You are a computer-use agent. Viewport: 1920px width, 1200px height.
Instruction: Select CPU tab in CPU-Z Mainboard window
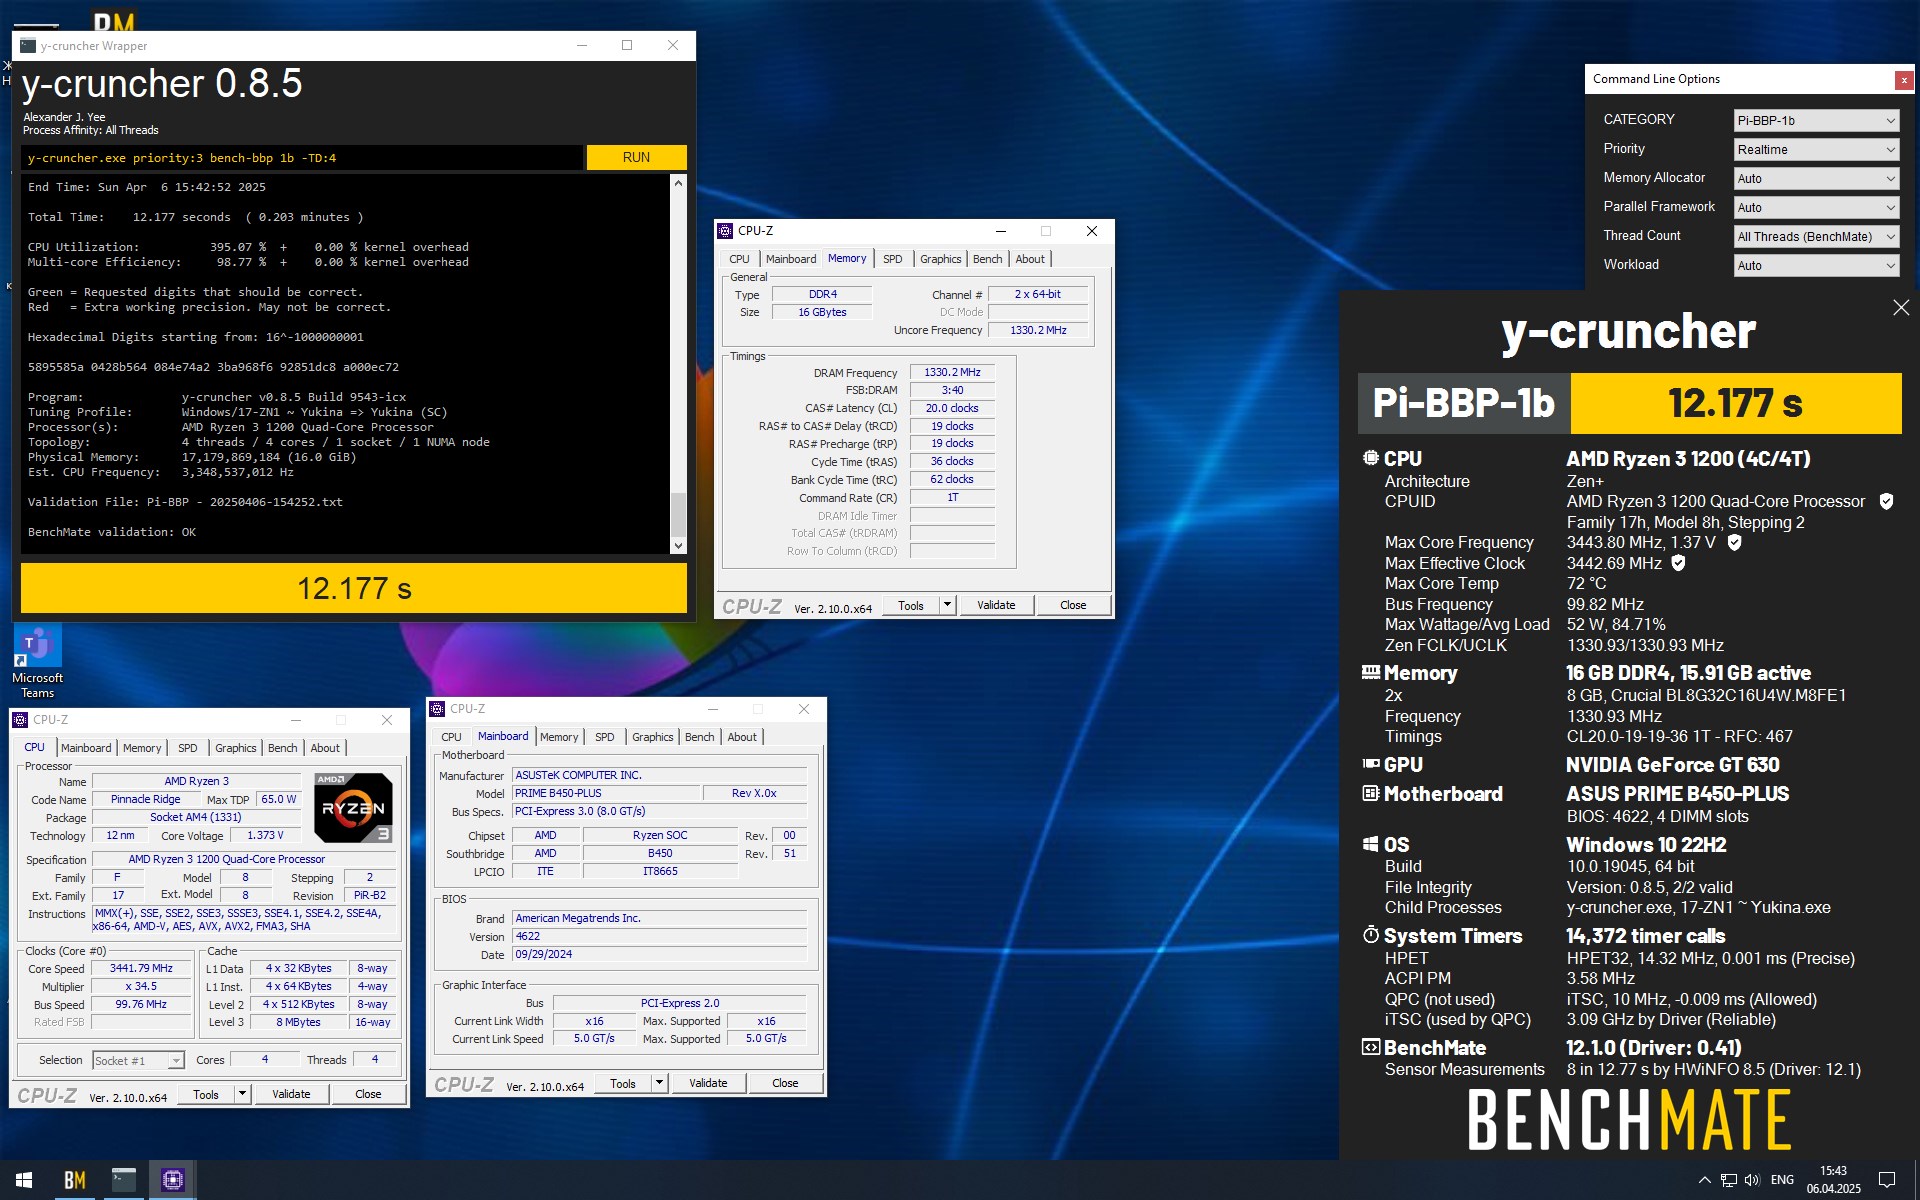451,737
